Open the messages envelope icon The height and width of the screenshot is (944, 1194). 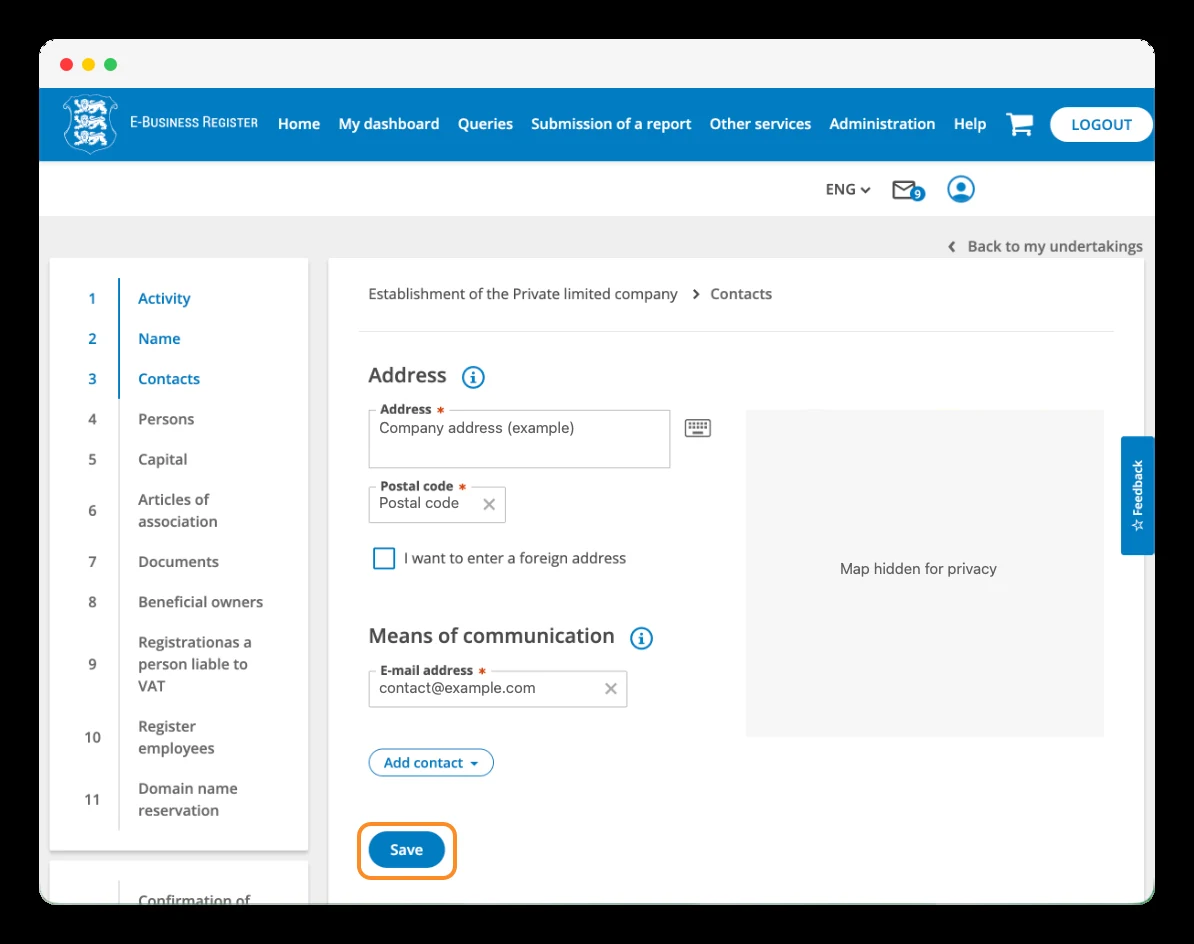pyautogui.click(x=908, y=190)
